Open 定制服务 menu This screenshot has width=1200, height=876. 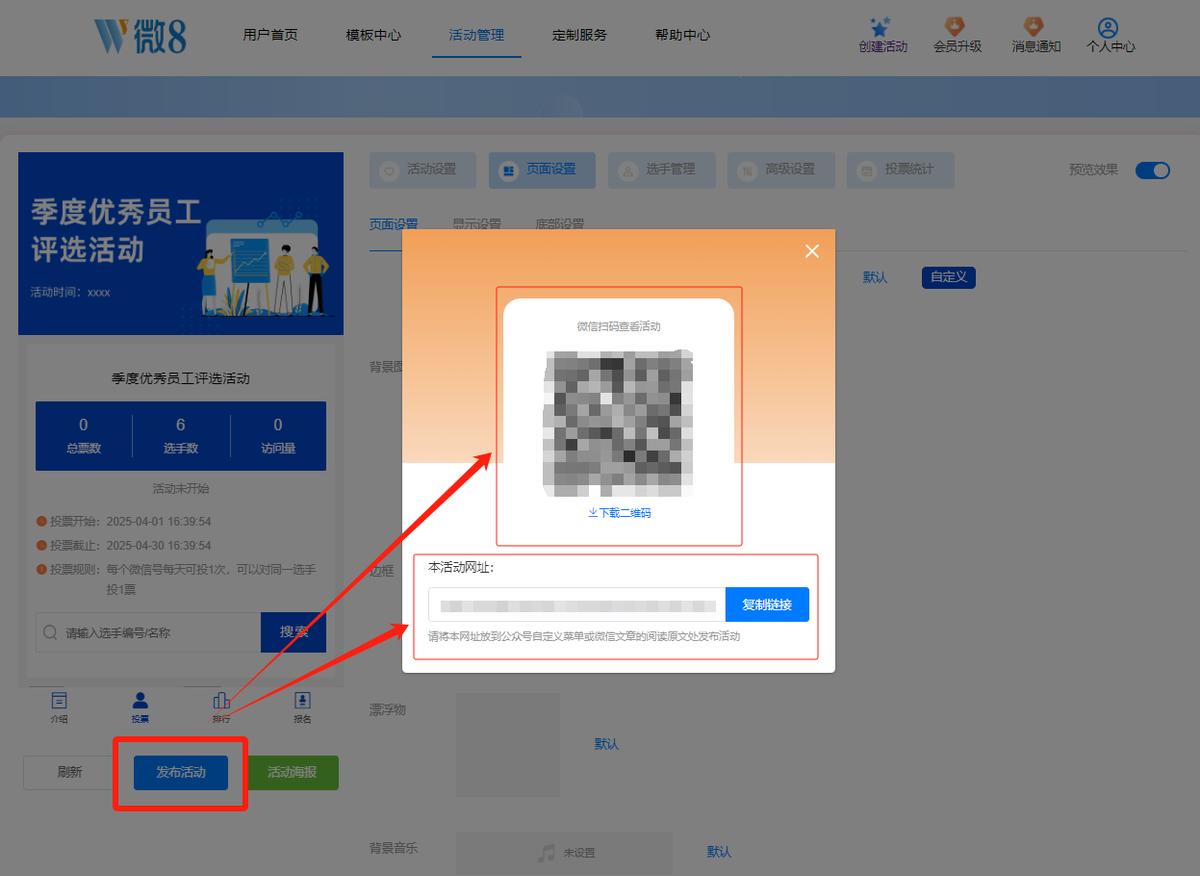tap(579, 35)
